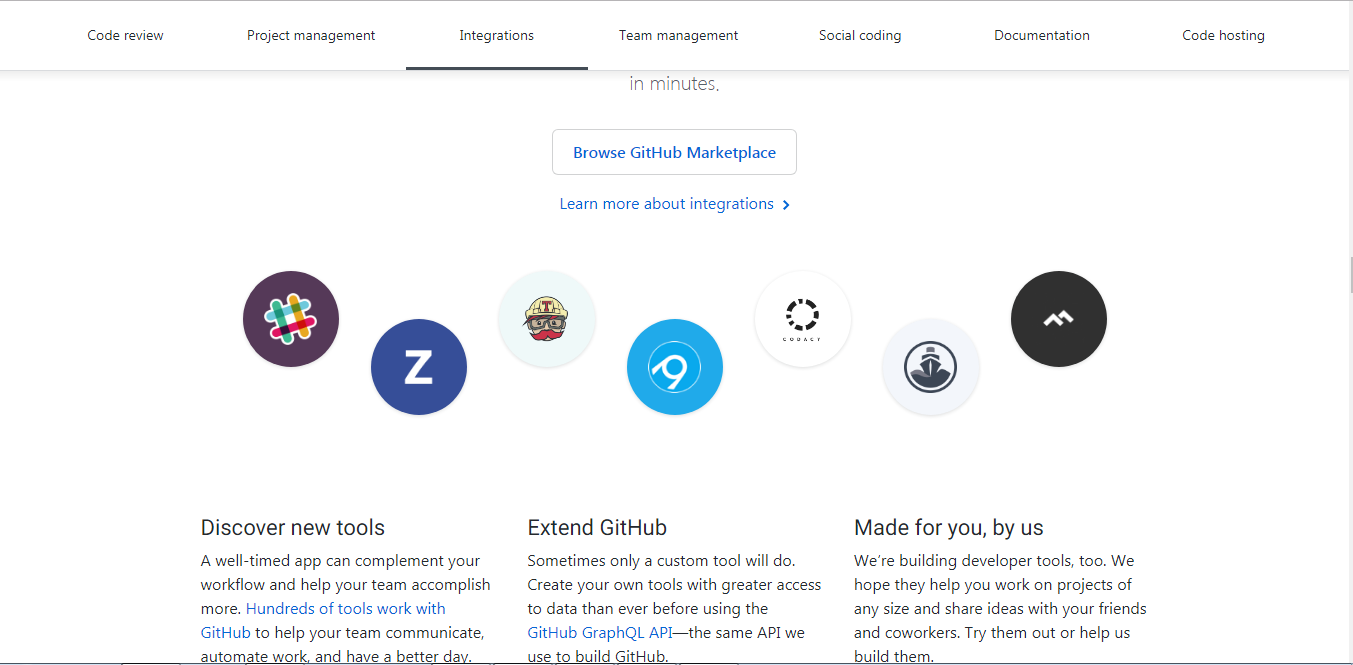The height and width of the screenshot is (665, 1353).
Task: Open the Code hosting tab
Action: pyautogui.click(x=1223, y=35)
